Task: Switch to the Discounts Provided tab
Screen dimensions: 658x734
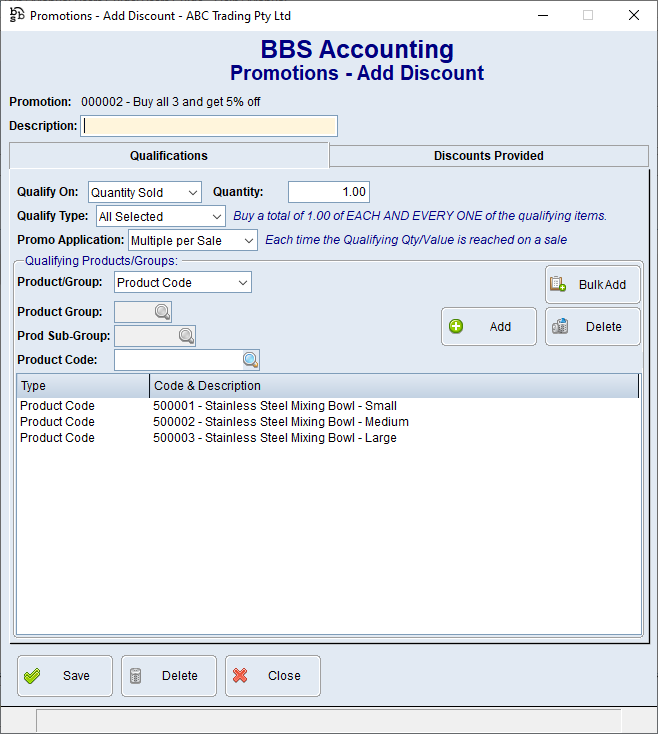Action: 488,156
